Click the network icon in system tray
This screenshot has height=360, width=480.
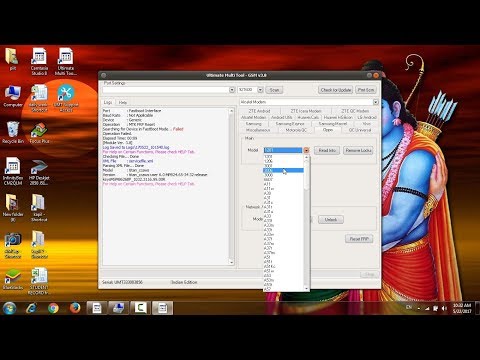click(x=427, y=308)
